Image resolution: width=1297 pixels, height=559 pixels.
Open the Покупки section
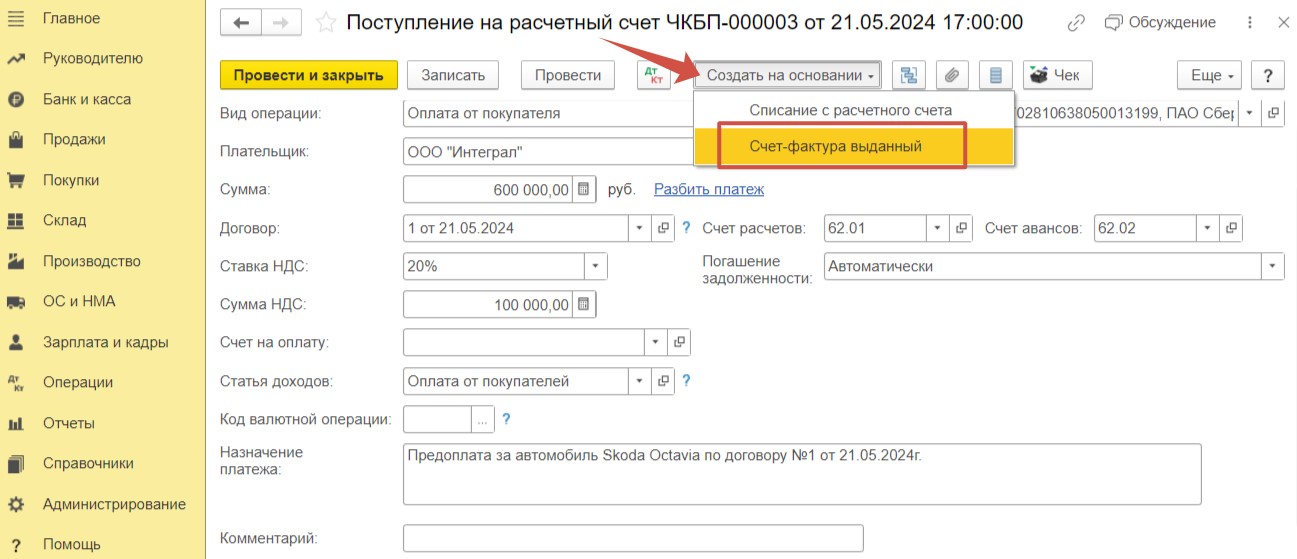point(71,180)
